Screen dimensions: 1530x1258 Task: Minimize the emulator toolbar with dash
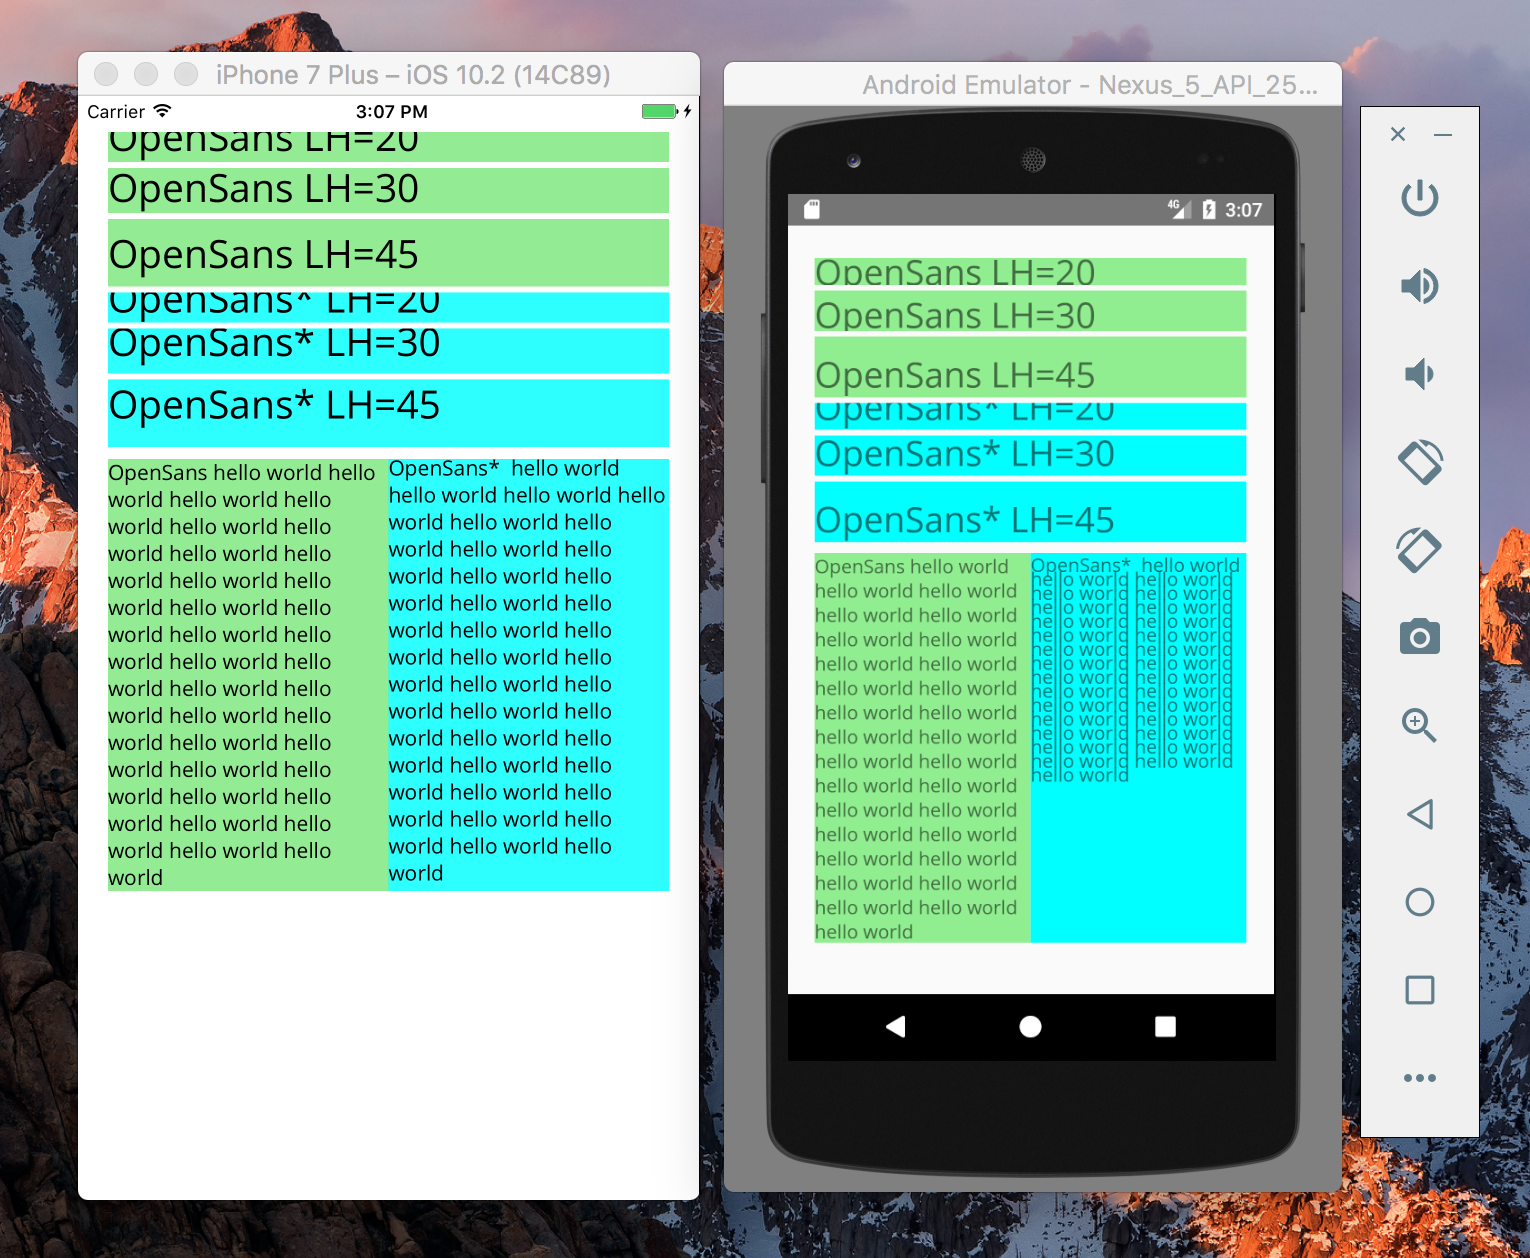(1443, 134)
